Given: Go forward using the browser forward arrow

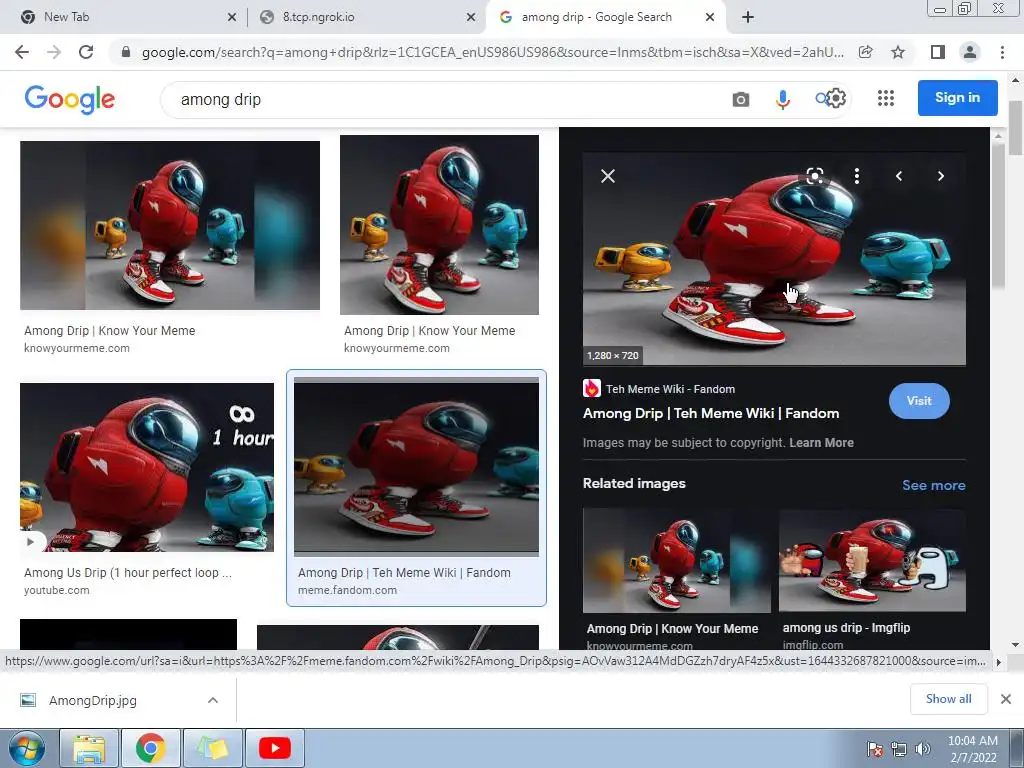Looking at the screenshot, I should (54, 52).
